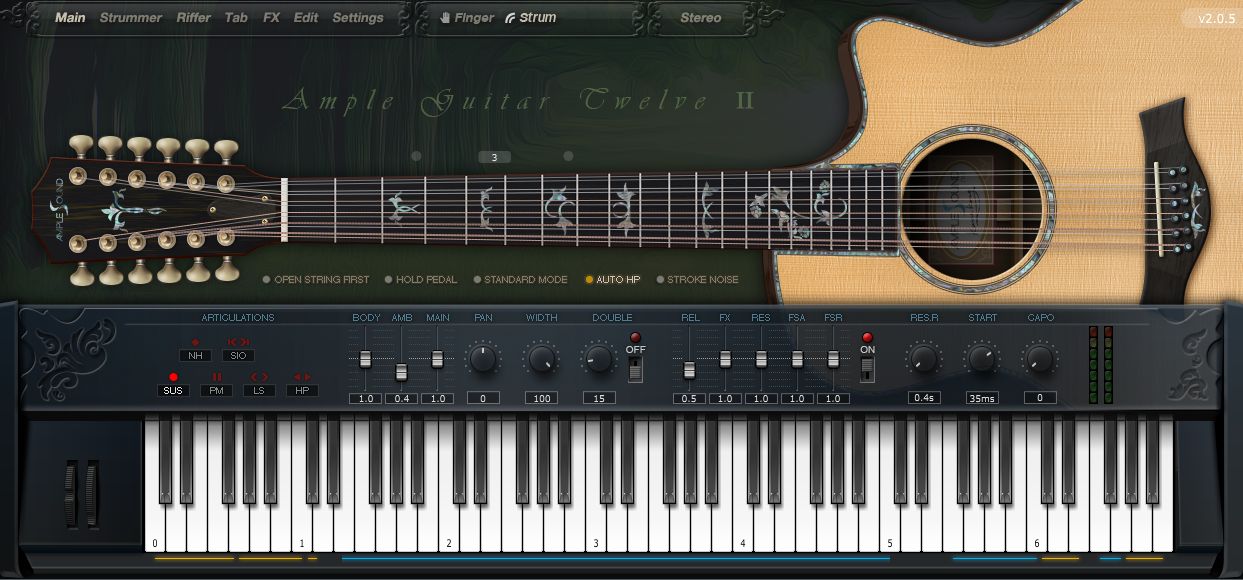Click the CAPO knob

(1040, 358)
